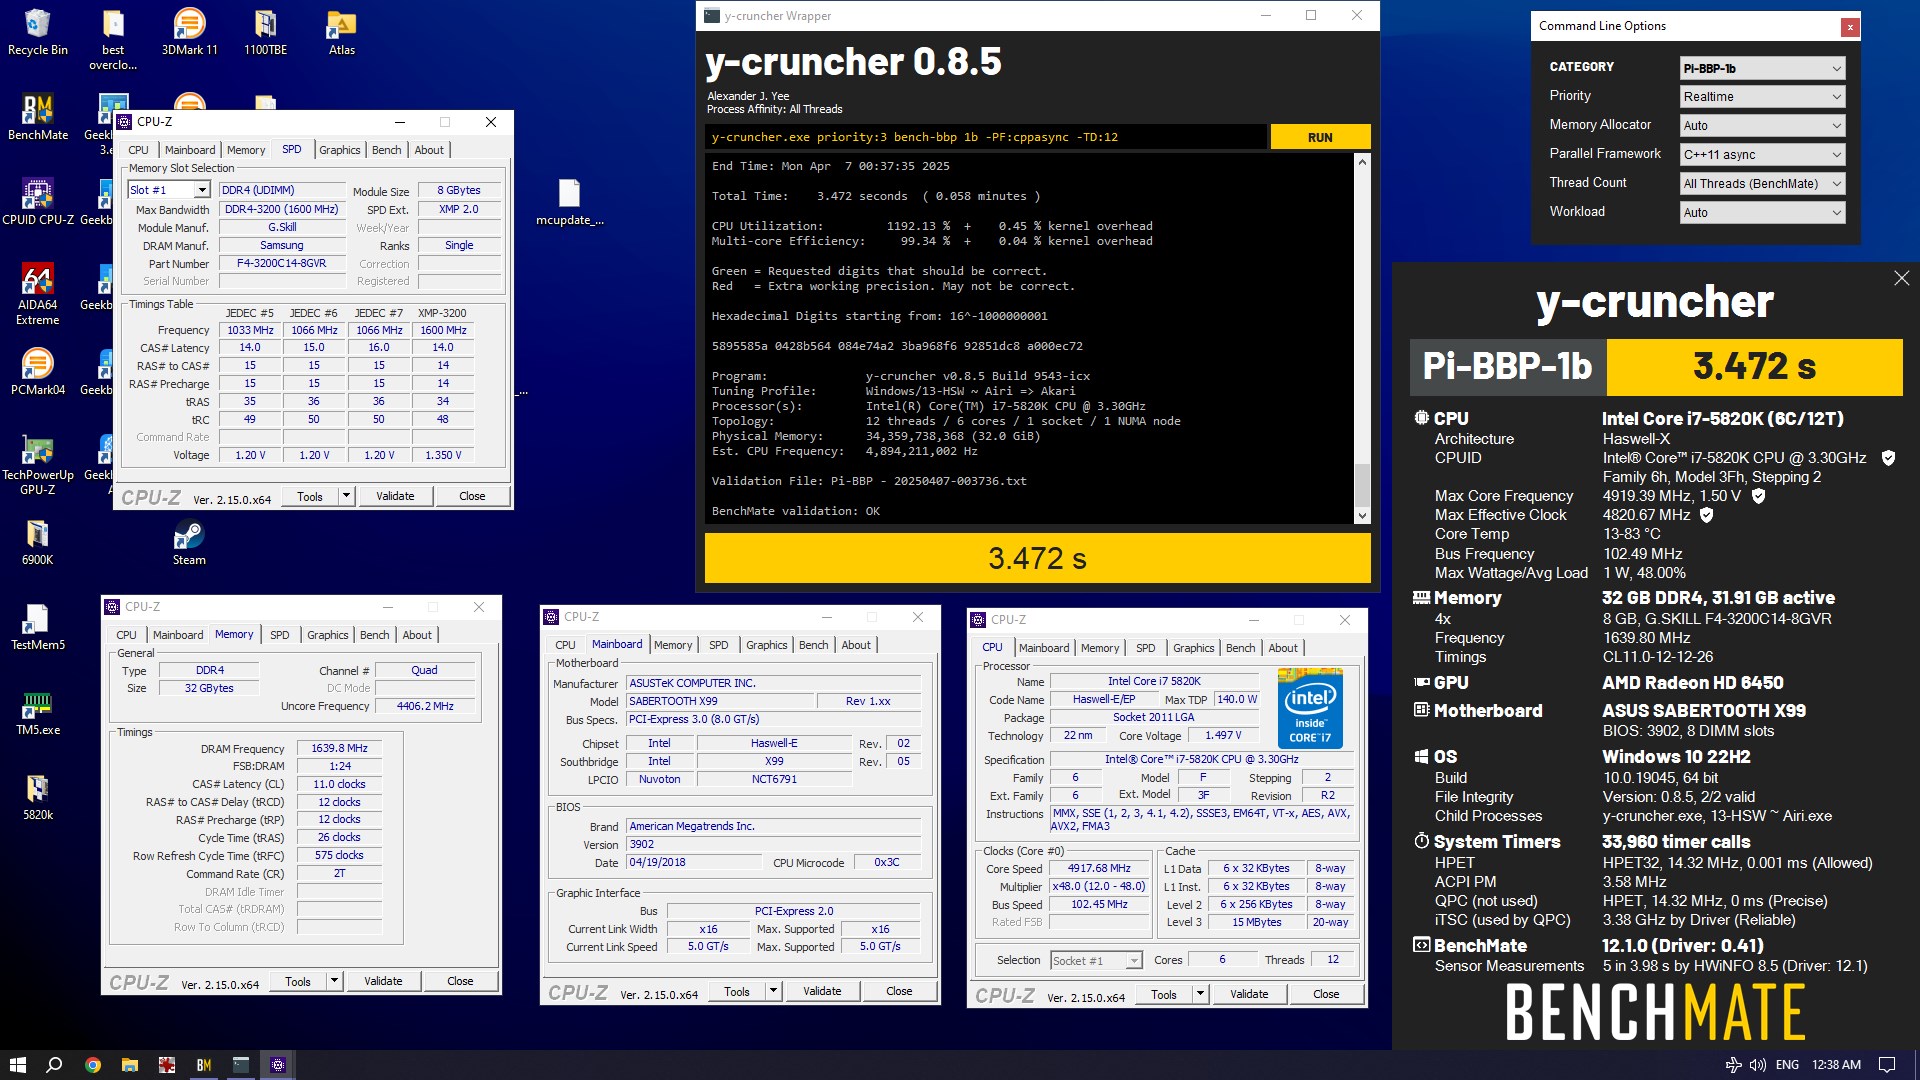
Task: Expand Tools arrow in CPU tab CPU-Z window
Action: tap(1200, 994)
